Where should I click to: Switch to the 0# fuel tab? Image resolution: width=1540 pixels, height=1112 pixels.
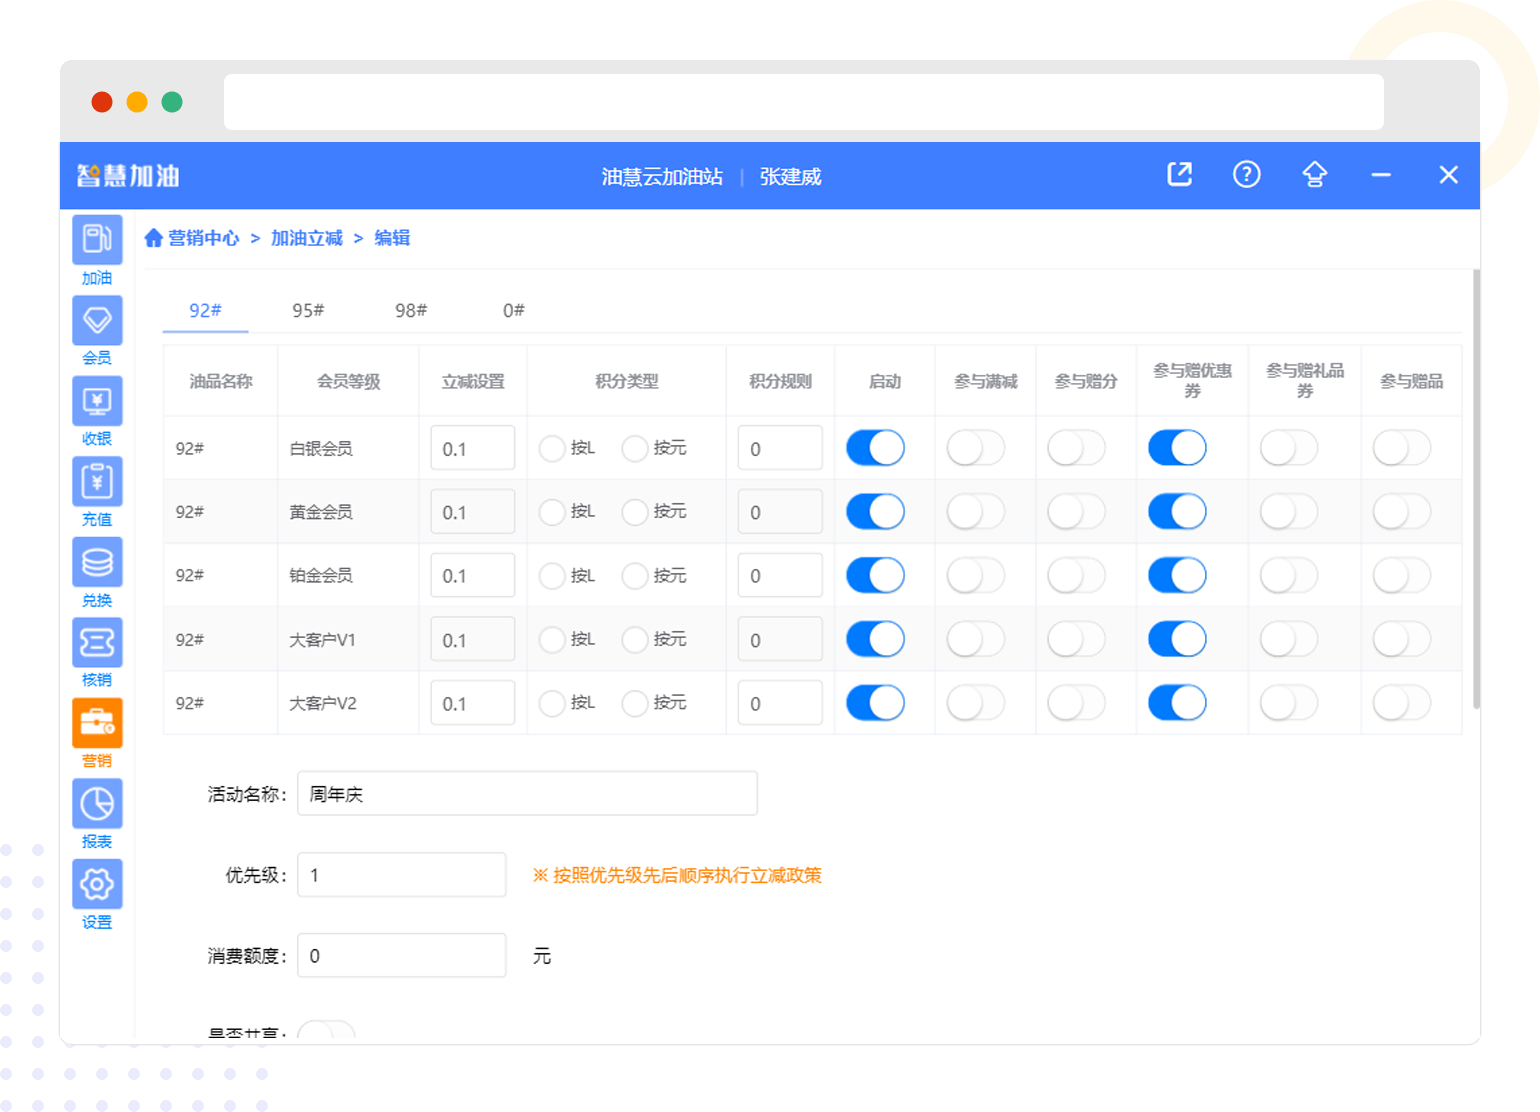[513, 311]
